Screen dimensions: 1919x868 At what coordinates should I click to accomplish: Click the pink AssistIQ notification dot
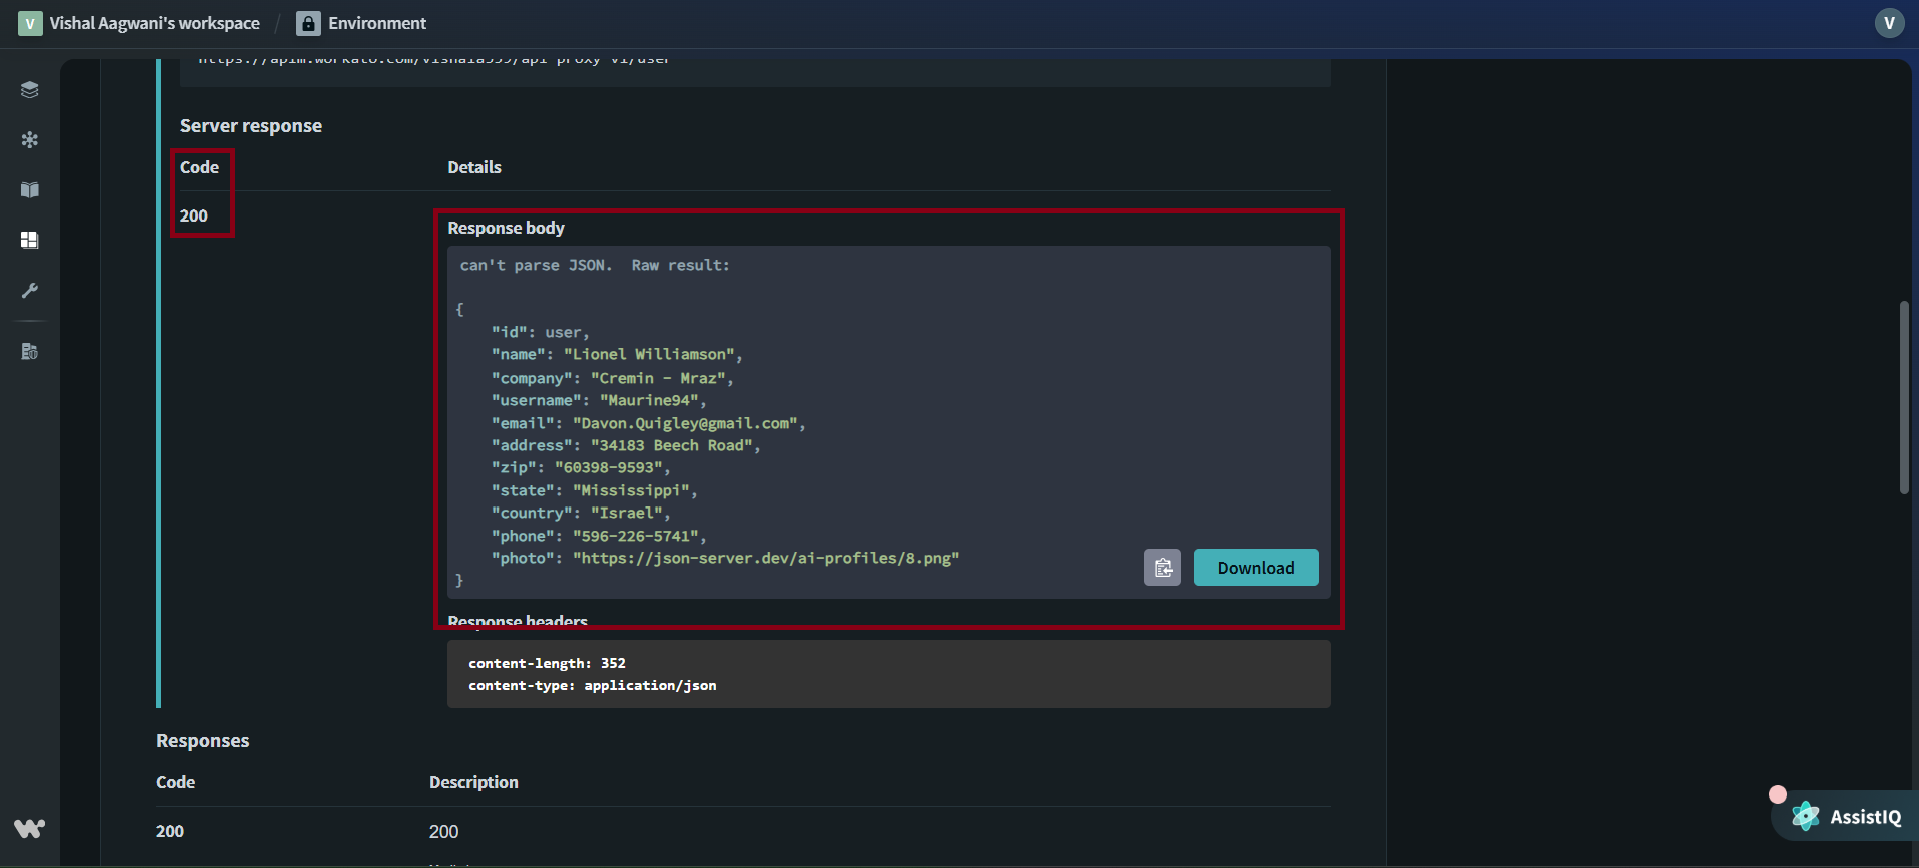point(1777,794)
